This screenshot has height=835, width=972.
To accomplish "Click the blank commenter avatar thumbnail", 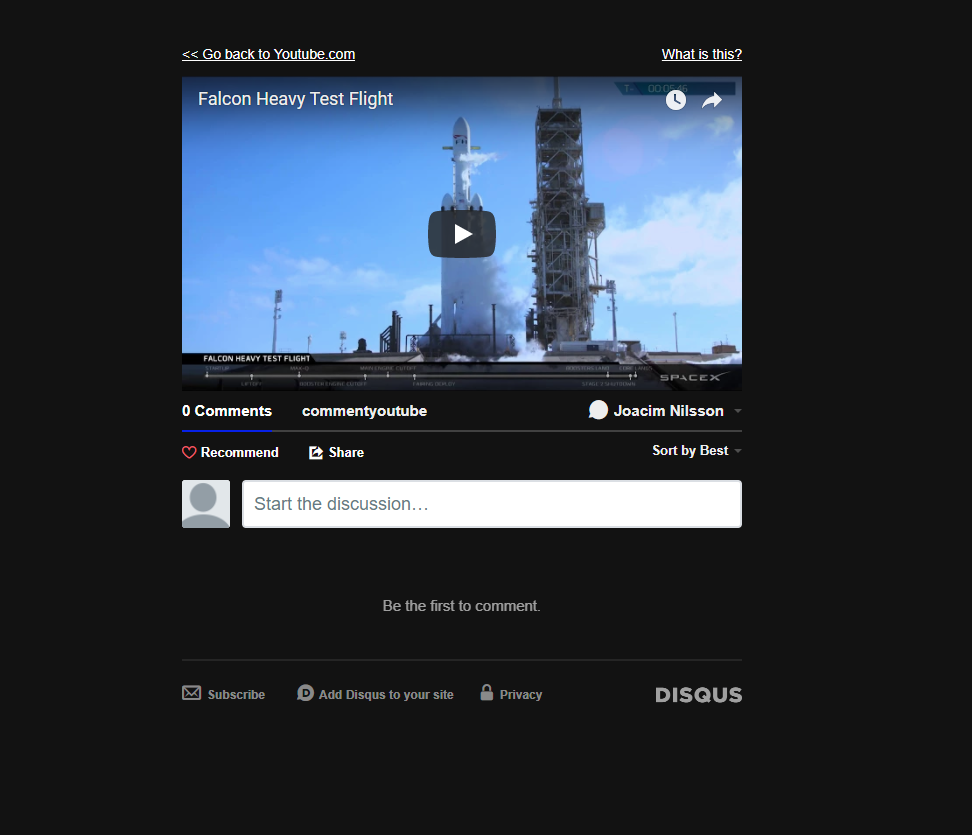I will [205, 503].
